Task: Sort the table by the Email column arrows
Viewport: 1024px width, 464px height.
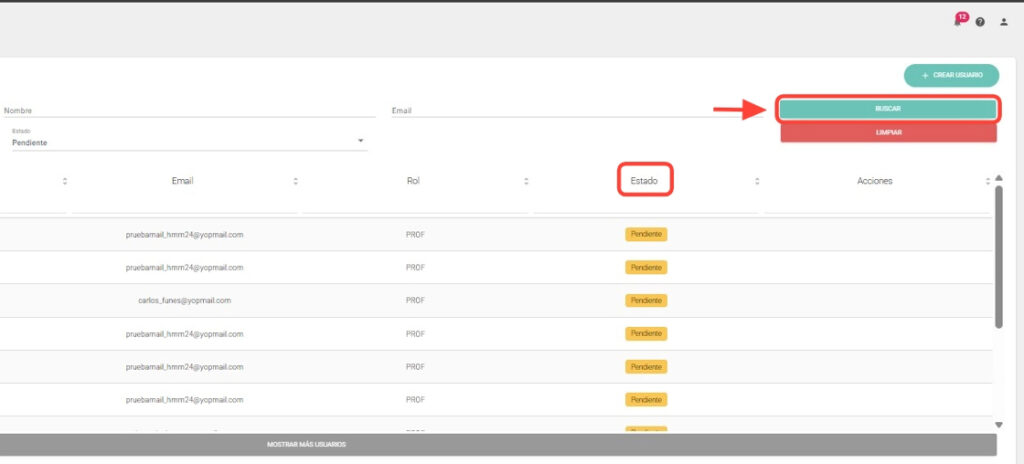Action: tap(295, 181)
